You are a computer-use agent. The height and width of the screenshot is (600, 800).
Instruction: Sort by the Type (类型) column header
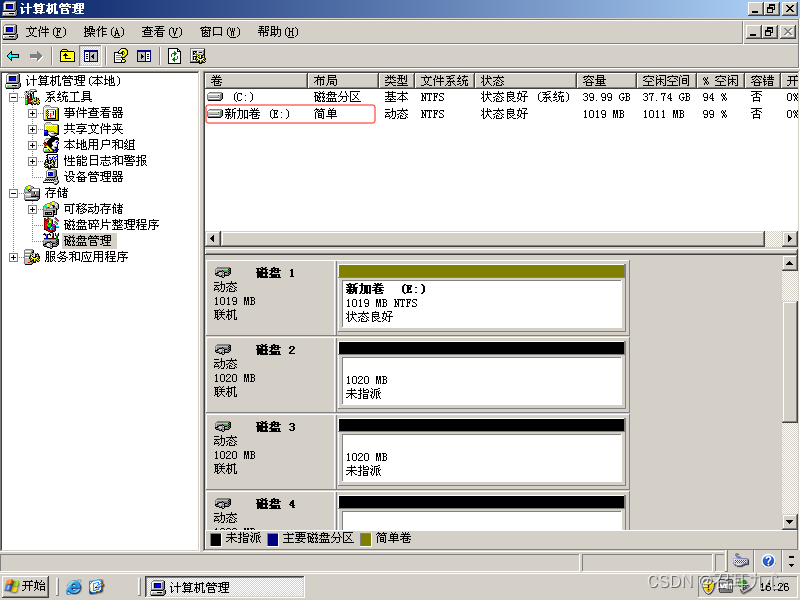pyautogui.click(x=397, y=81)
